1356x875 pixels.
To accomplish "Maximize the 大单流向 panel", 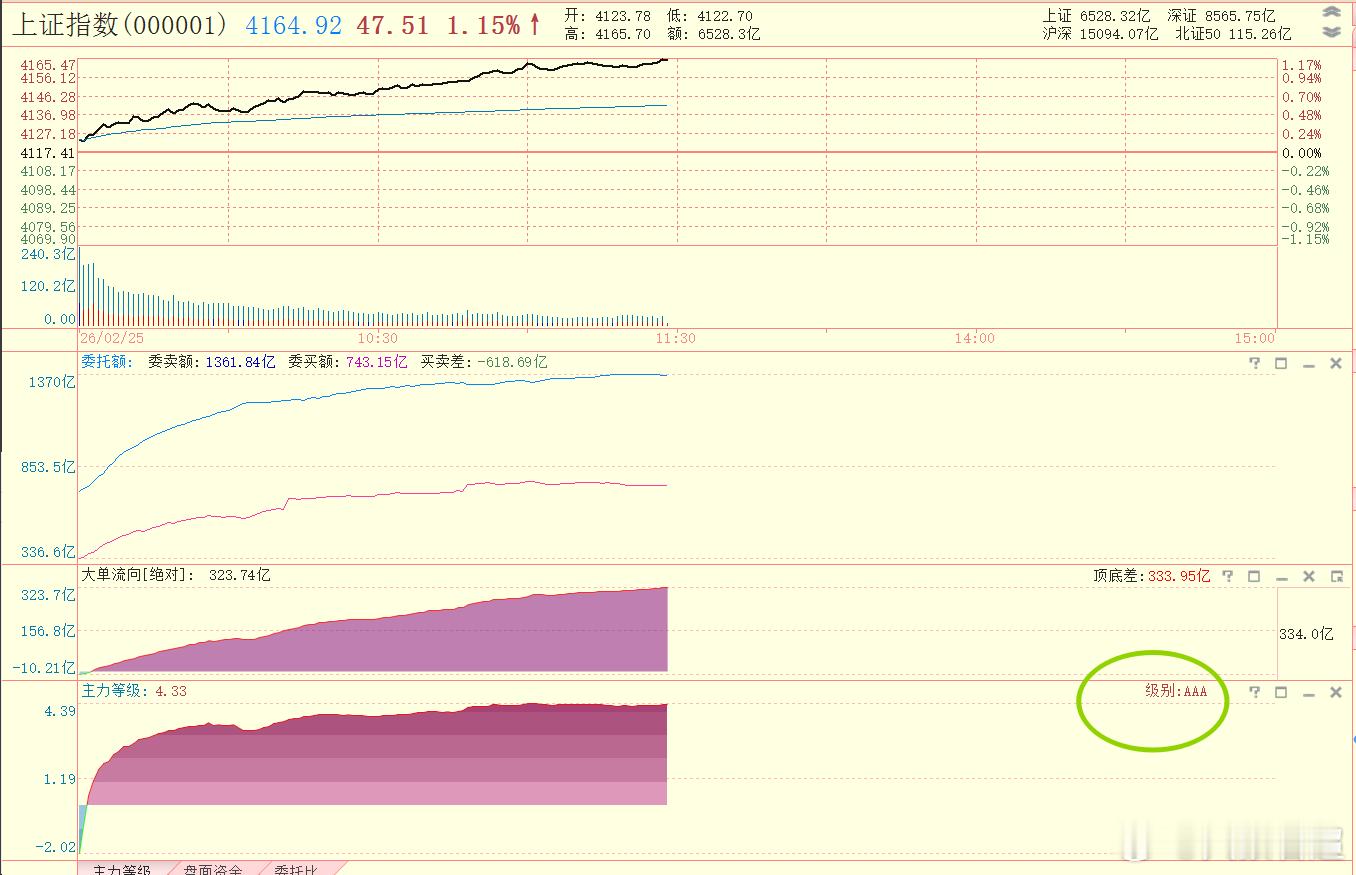I will click(1254, 576).
